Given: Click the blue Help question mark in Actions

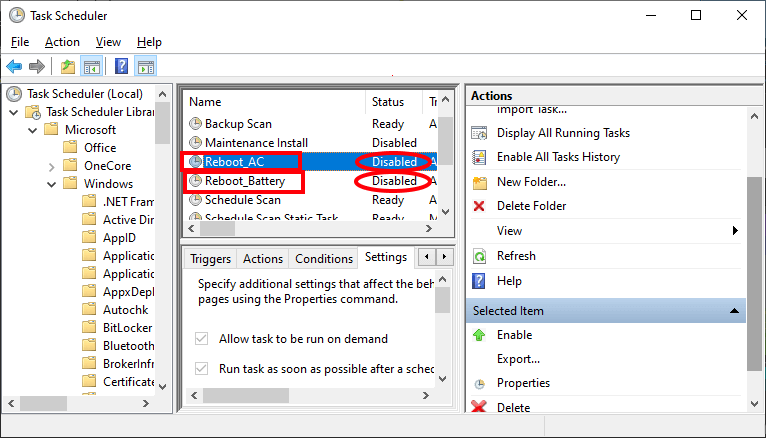Looking at the screenshot, I should pyautogui.click(x=479, y=281).
